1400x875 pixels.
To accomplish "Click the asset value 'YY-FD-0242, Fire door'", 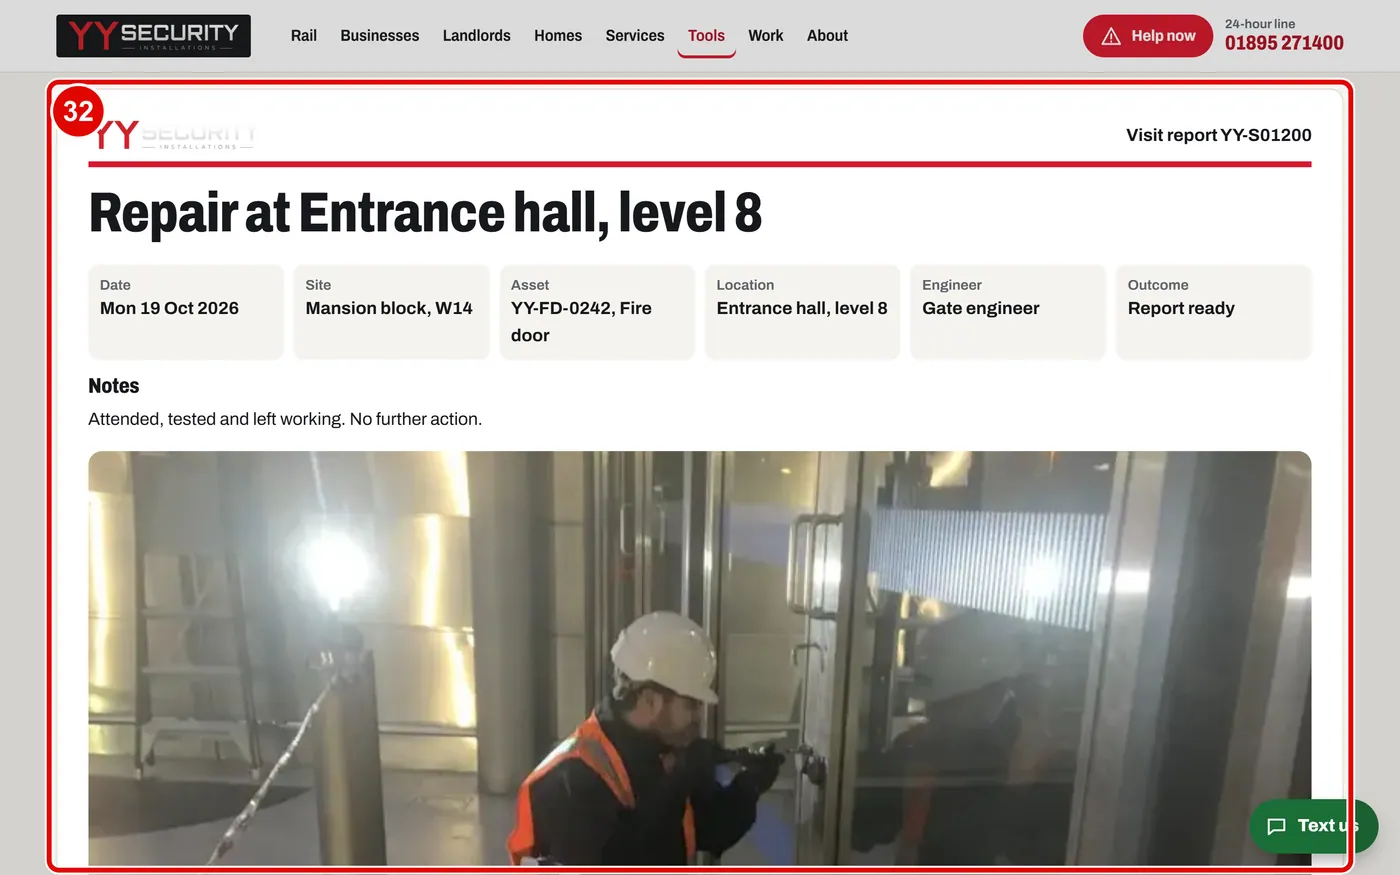I will tap(581, 322).
